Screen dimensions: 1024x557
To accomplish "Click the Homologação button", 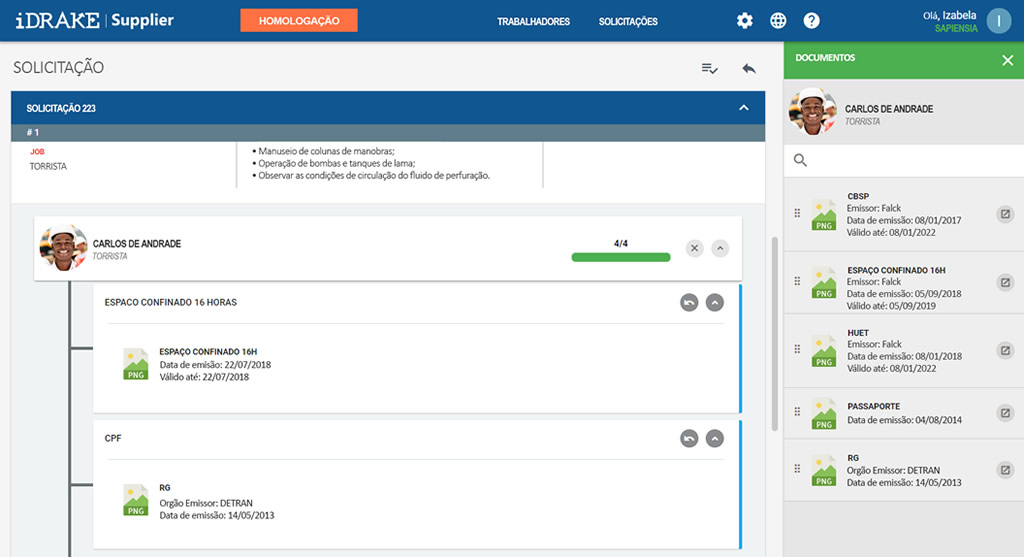I will (298, 20).
